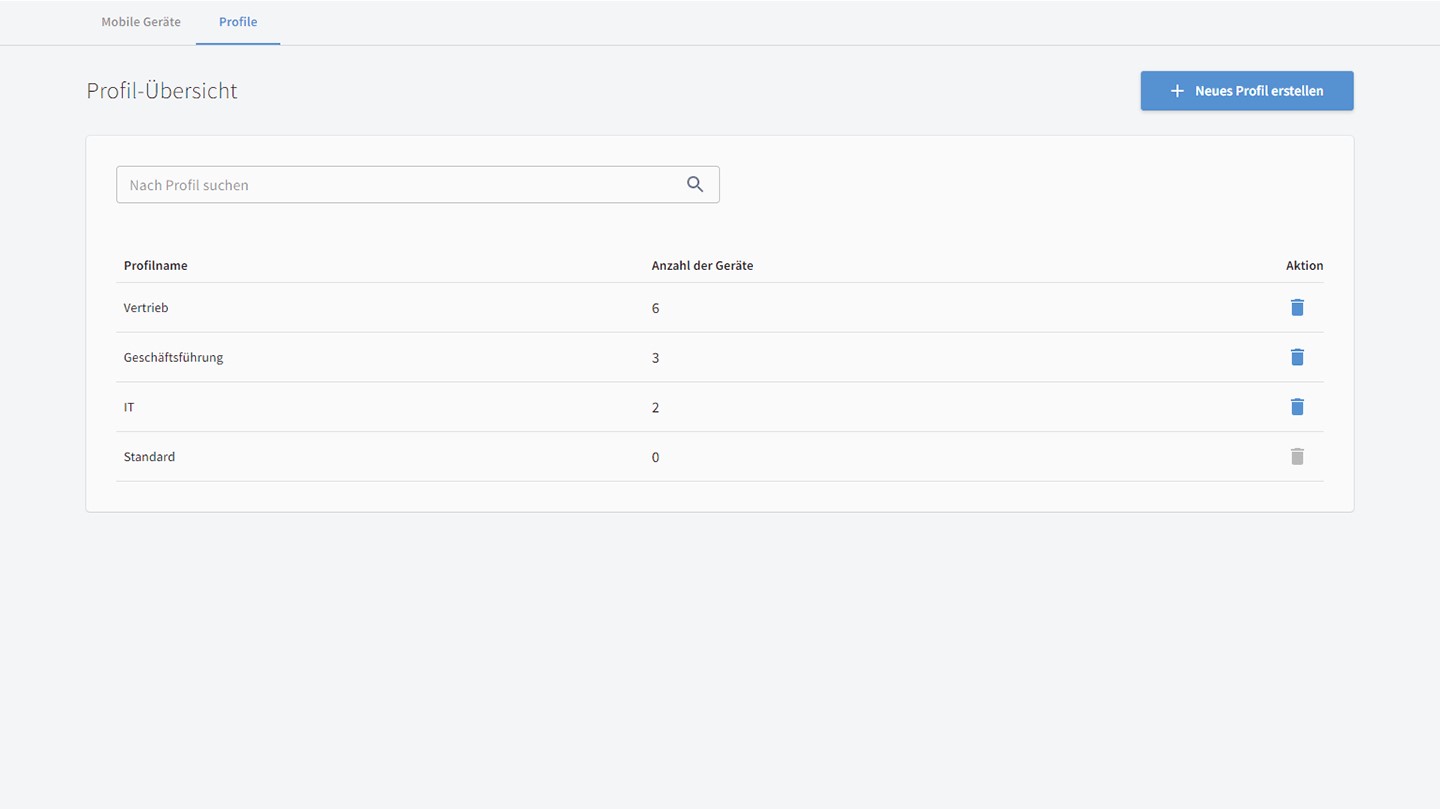Click the device count 6 for Vertrieb

point(655,308)
